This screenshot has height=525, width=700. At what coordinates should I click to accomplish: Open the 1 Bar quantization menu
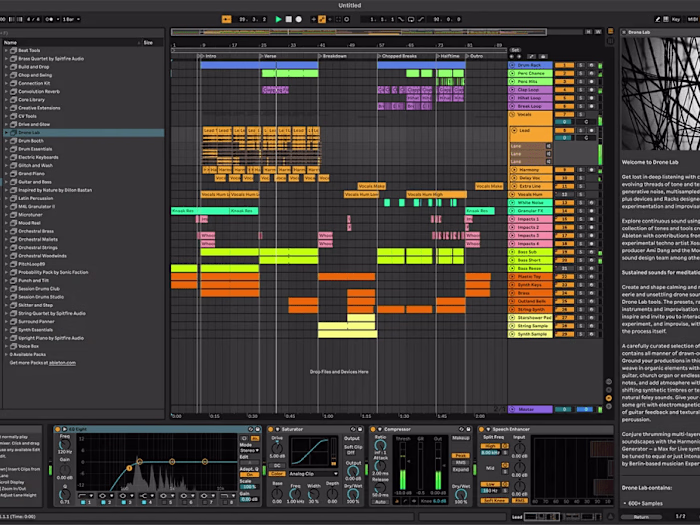[71, 19]
